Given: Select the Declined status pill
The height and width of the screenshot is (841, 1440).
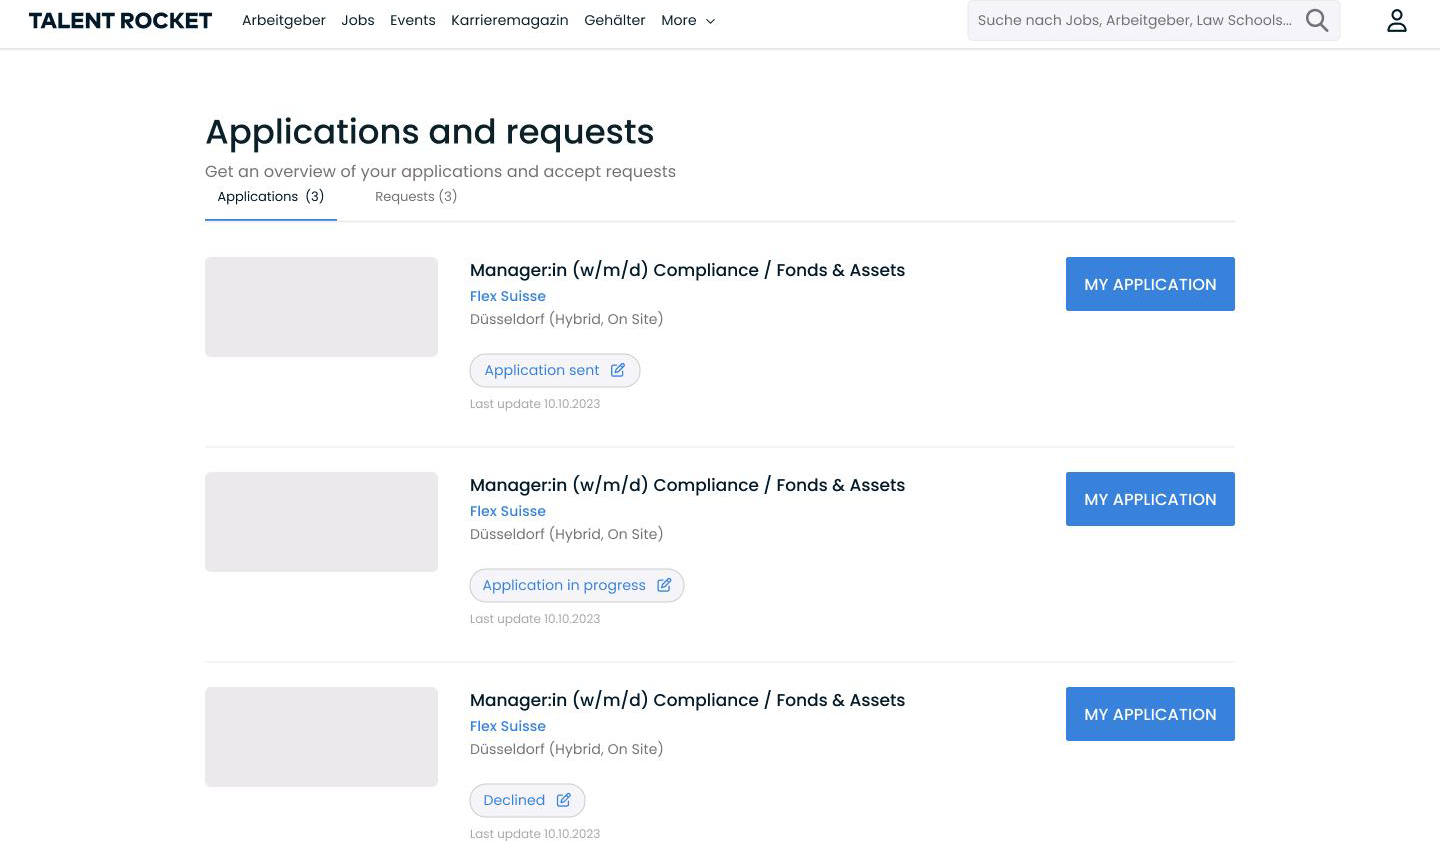Looking at the screenshot, I should (527, 800).
